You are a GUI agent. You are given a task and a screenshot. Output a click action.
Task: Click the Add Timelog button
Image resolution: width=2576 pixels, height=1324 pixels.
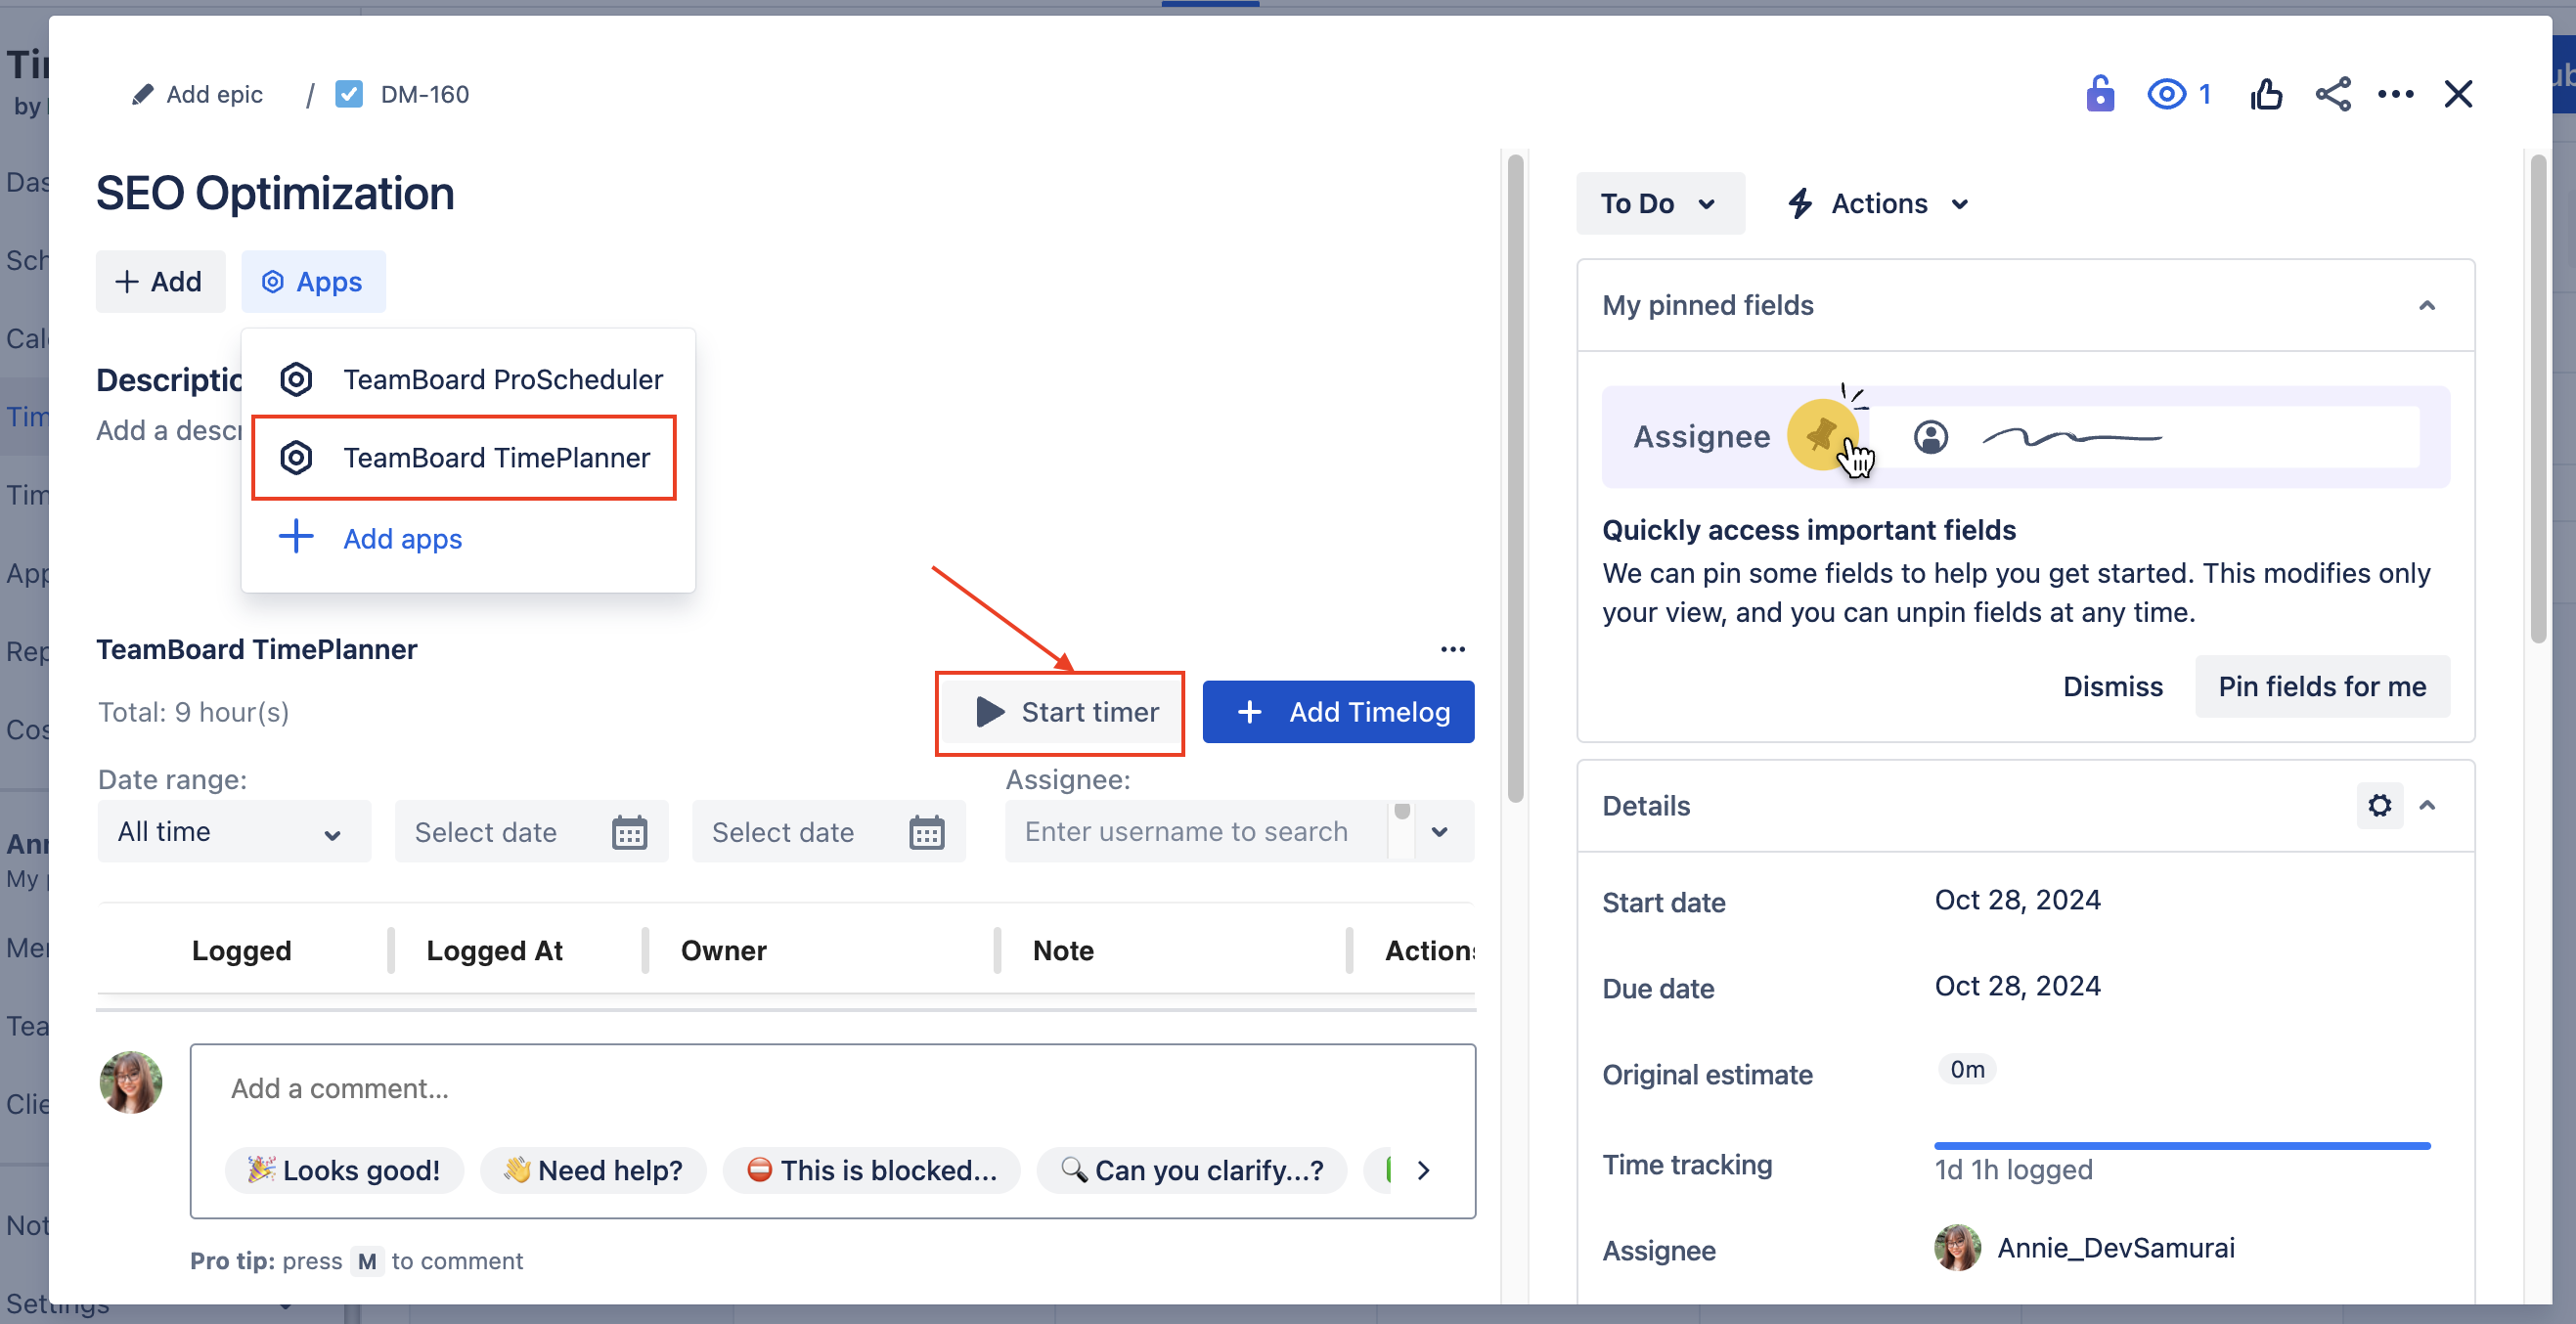(x=1338, y=712)
